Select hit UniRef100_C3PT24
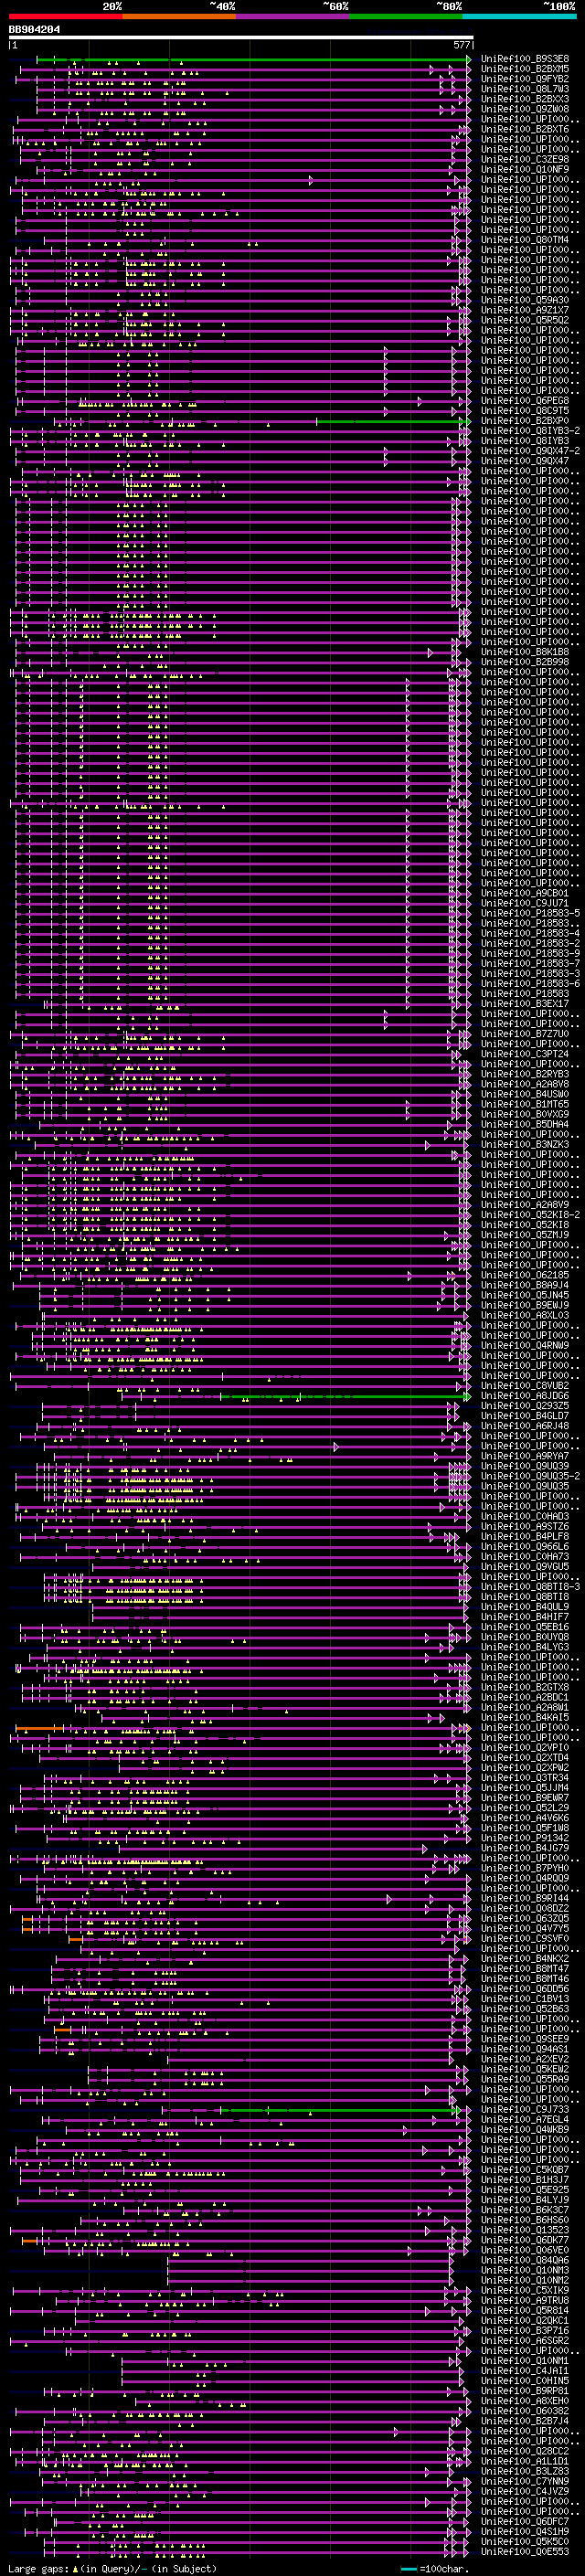585x2576 pixels. (525, 1054)
